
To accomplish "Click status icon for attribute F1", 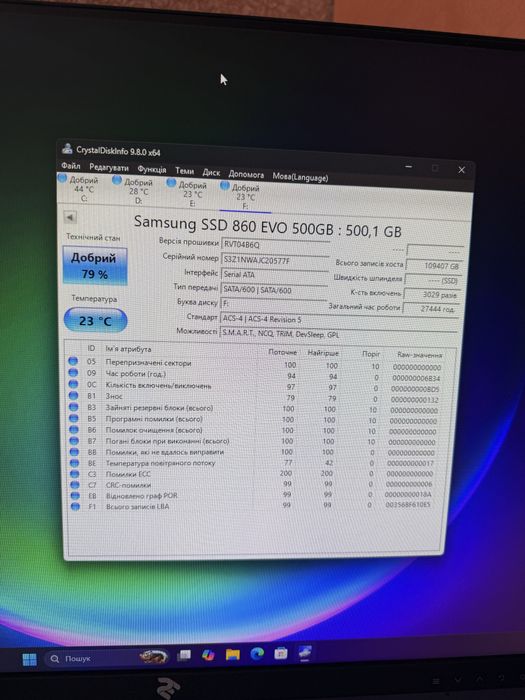I will 75,506.
